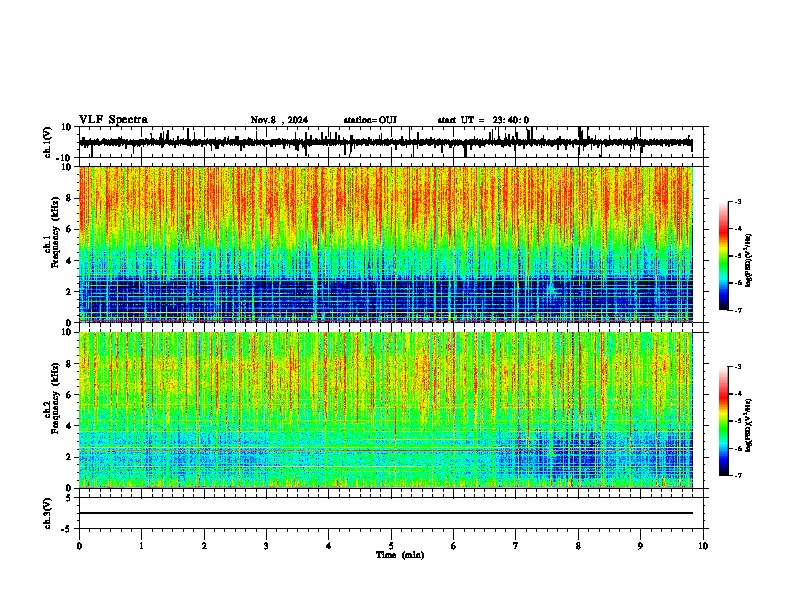Click the '-3' value on upper colorbar
This screenshot has width=792, height=612.
click(737, 201)
